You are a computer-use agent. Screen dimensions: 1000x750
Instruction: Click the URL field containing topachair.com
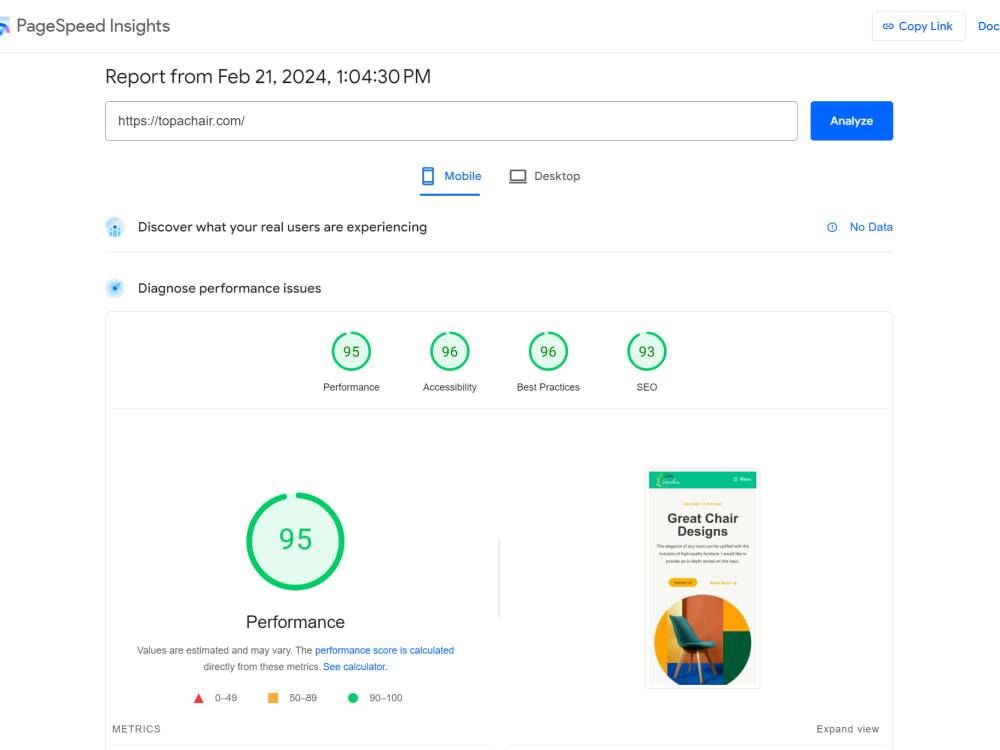pyautogui.click(x=451, y=121)
